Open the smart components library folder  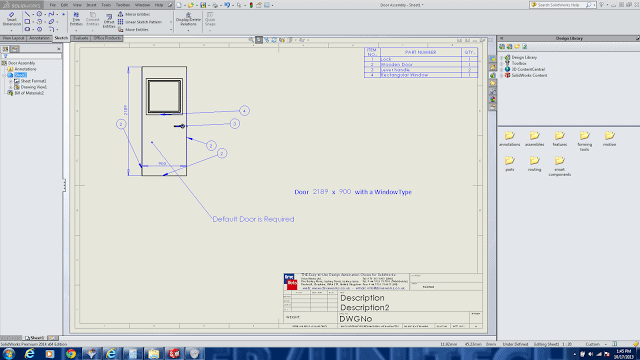coord(560,166)
